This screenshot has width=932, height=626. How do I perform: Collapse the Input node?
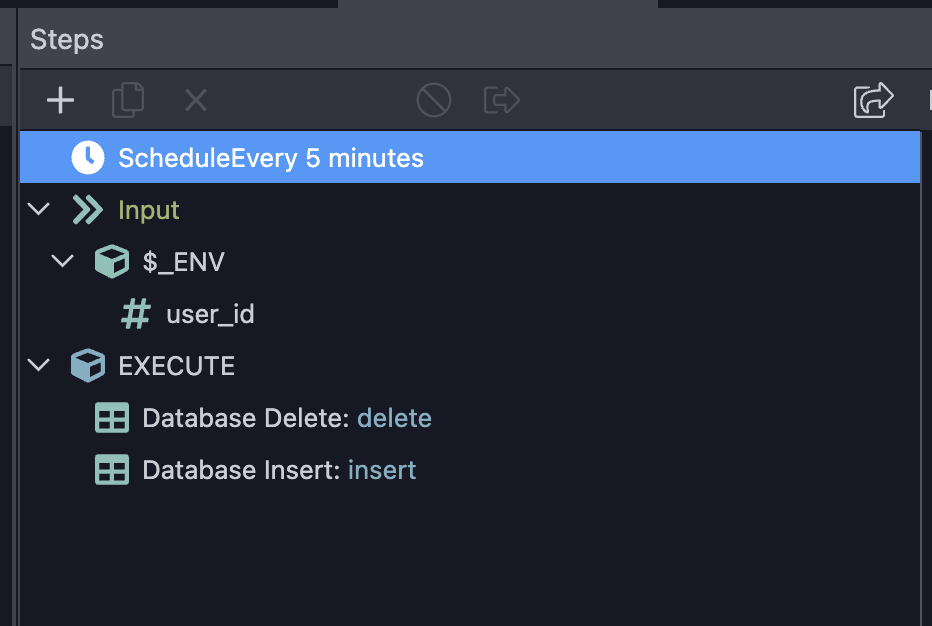pyautogui.click(x=39, y=209)
